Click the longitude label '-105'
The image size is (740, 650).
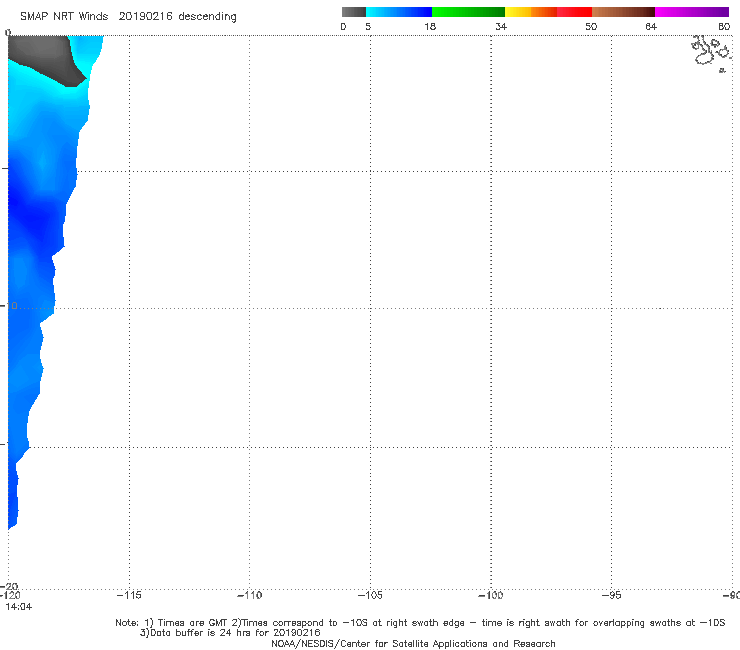pyautogui.click(x=370, y=595)
